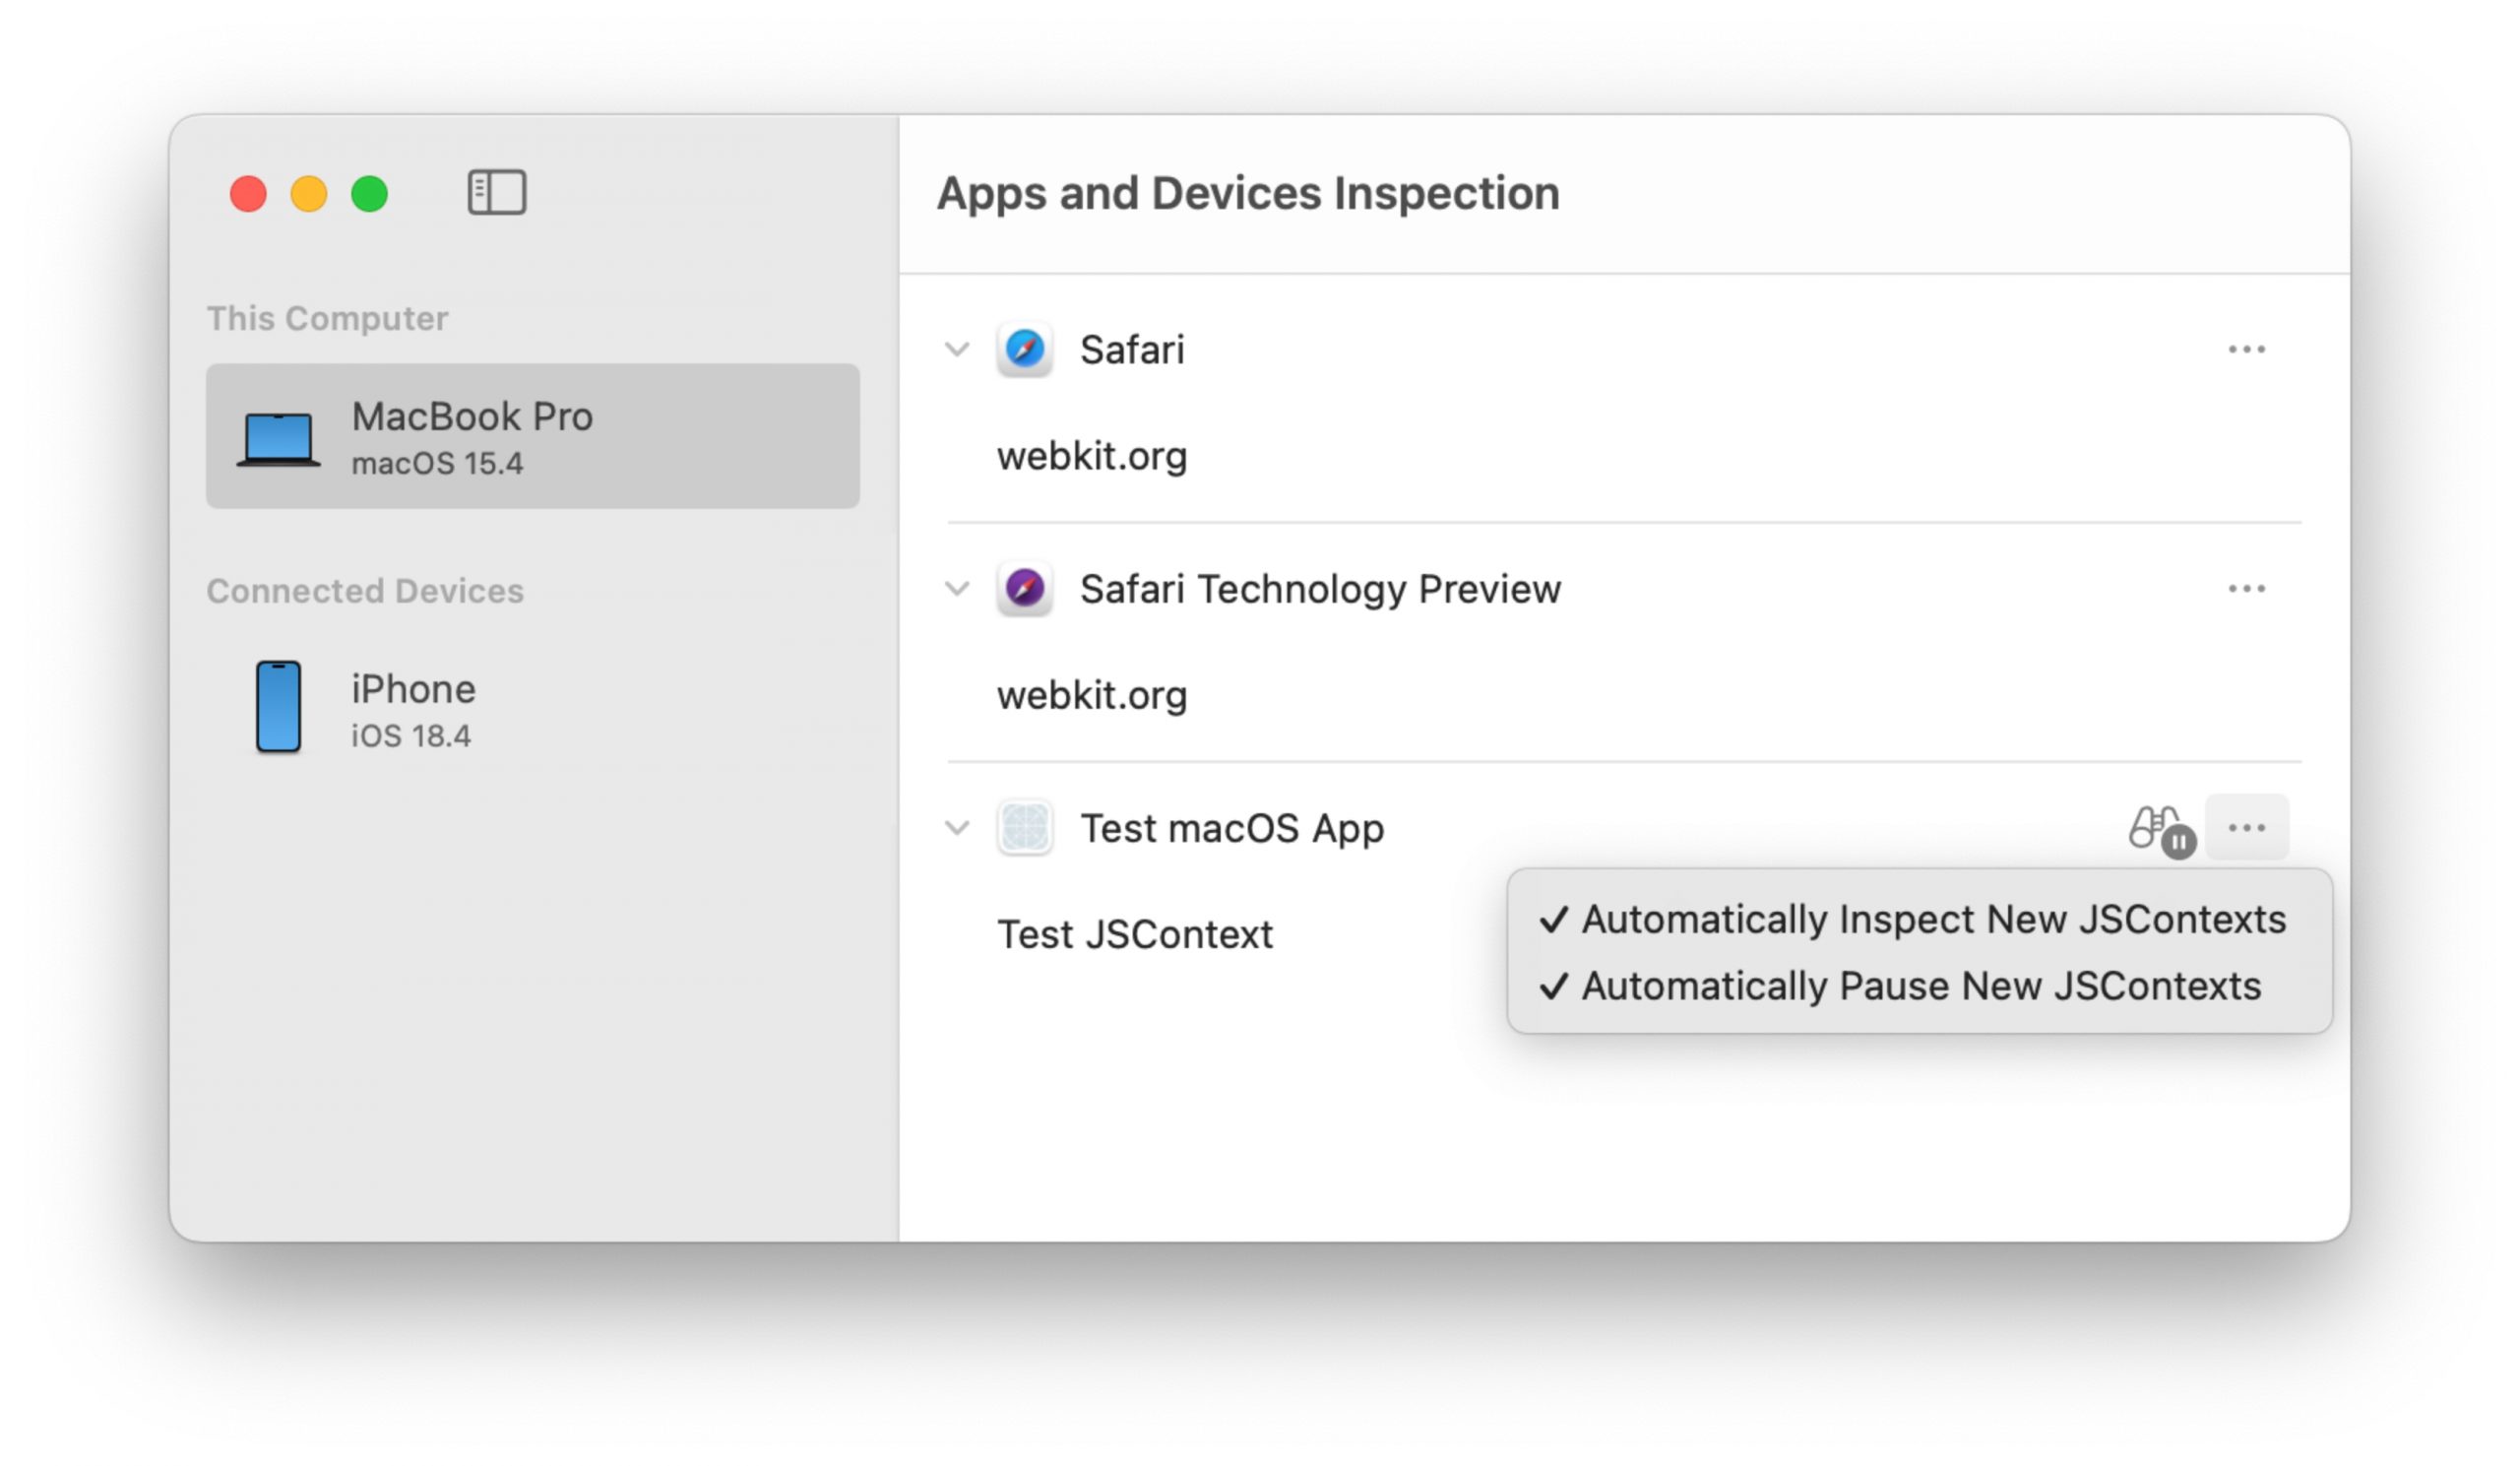
Task: Collapse the Test macOS App chevron
Action: click(957, 828)
